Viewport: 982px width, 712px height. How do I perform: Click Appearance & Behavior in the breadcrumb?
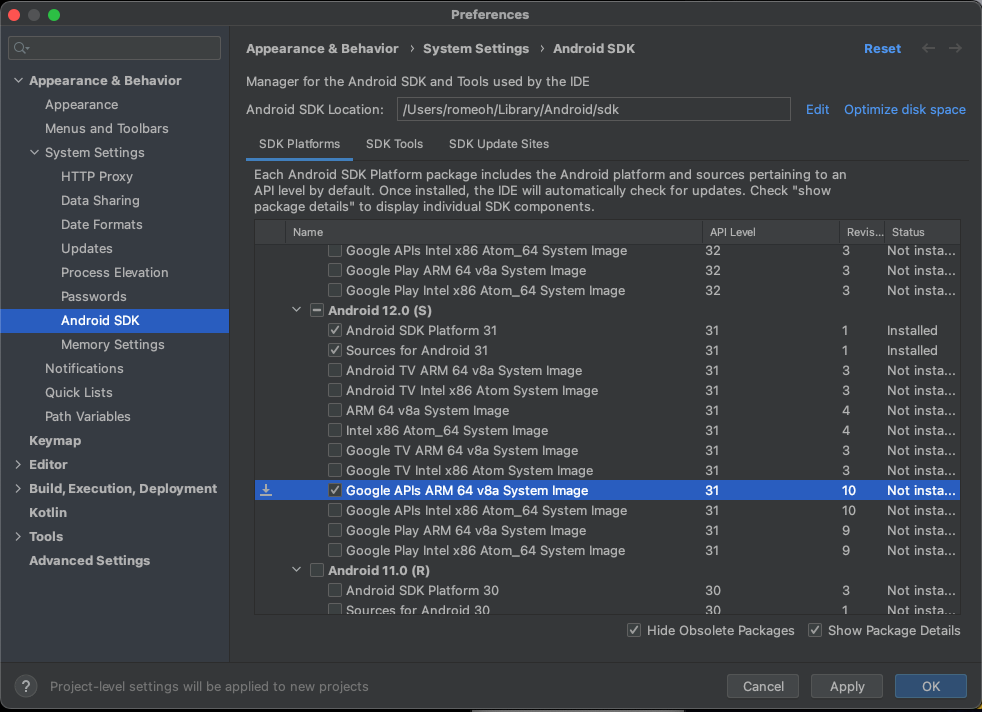click(x=322, y=49)
